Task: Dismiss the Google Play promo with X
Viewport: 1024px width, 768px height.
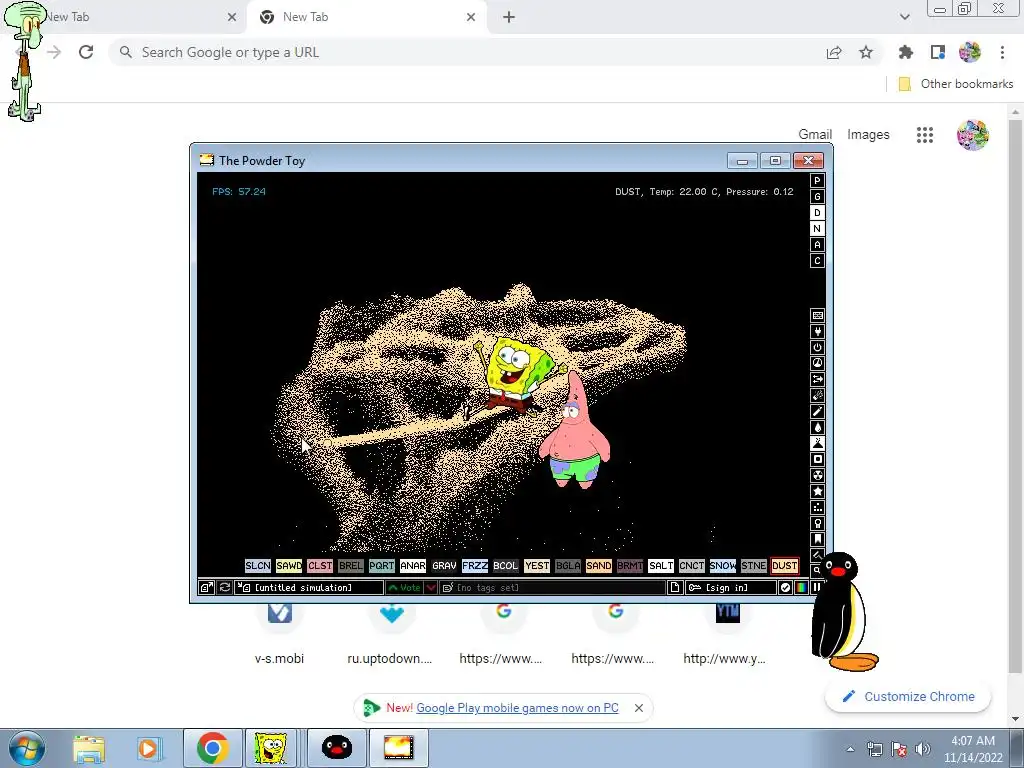Action: (x=639, y=708)
